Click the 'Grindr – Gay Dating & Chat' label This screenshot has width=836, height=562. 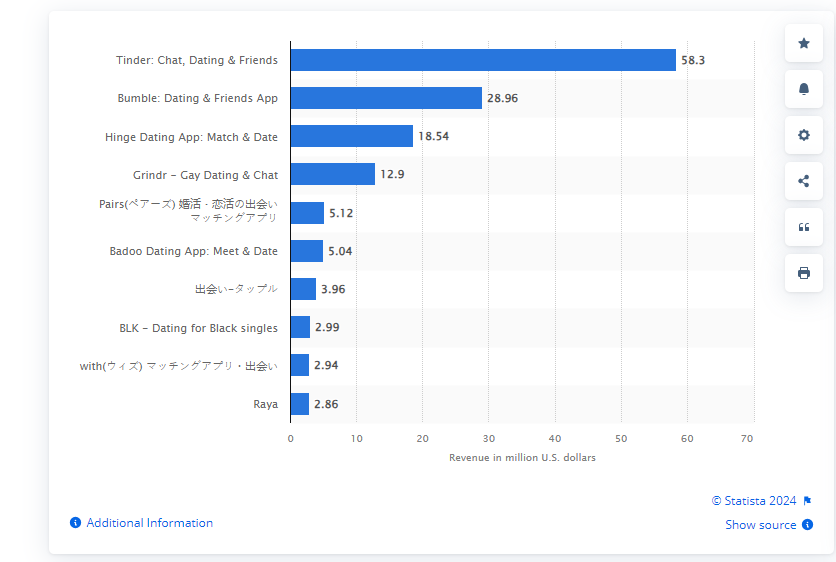[205, 175]
